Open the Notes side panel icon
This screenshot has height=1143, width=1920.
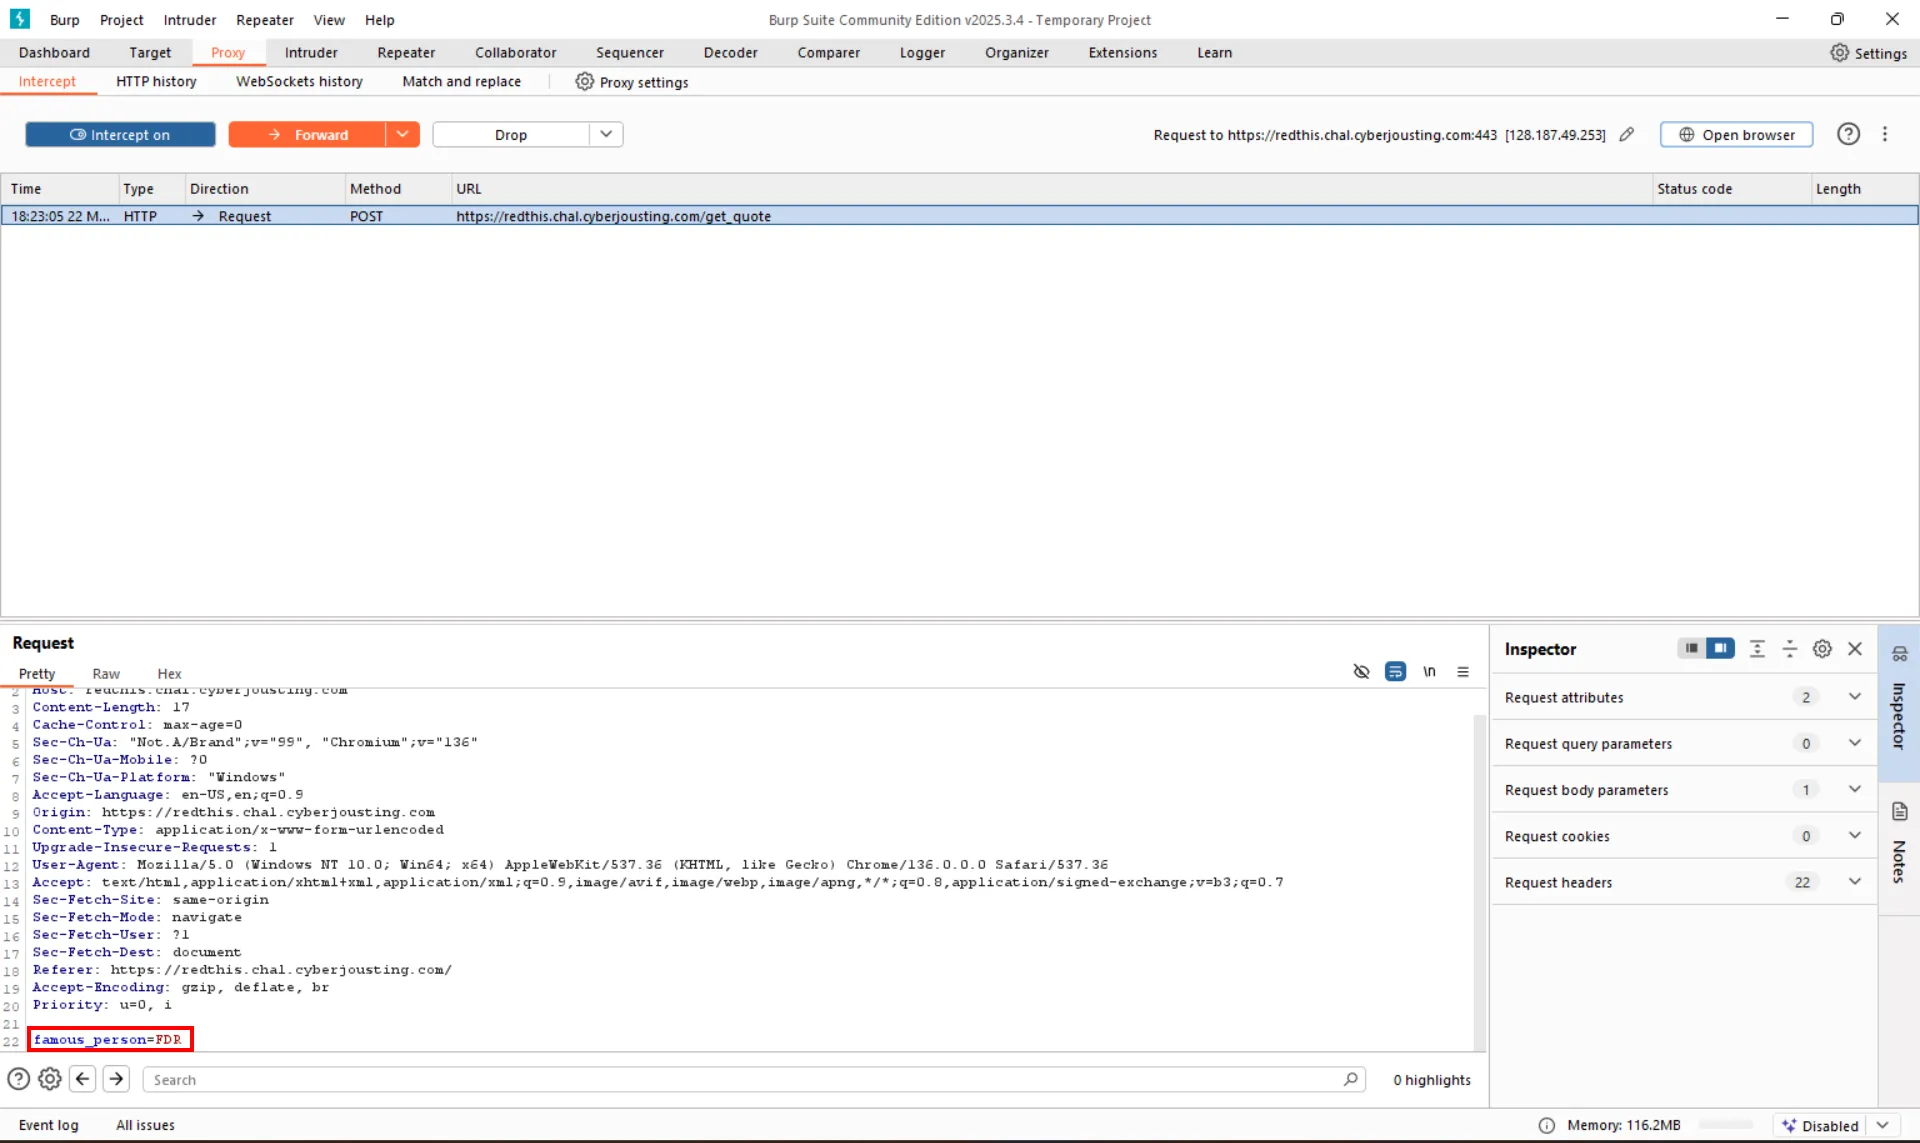[x=1900, y=812]
